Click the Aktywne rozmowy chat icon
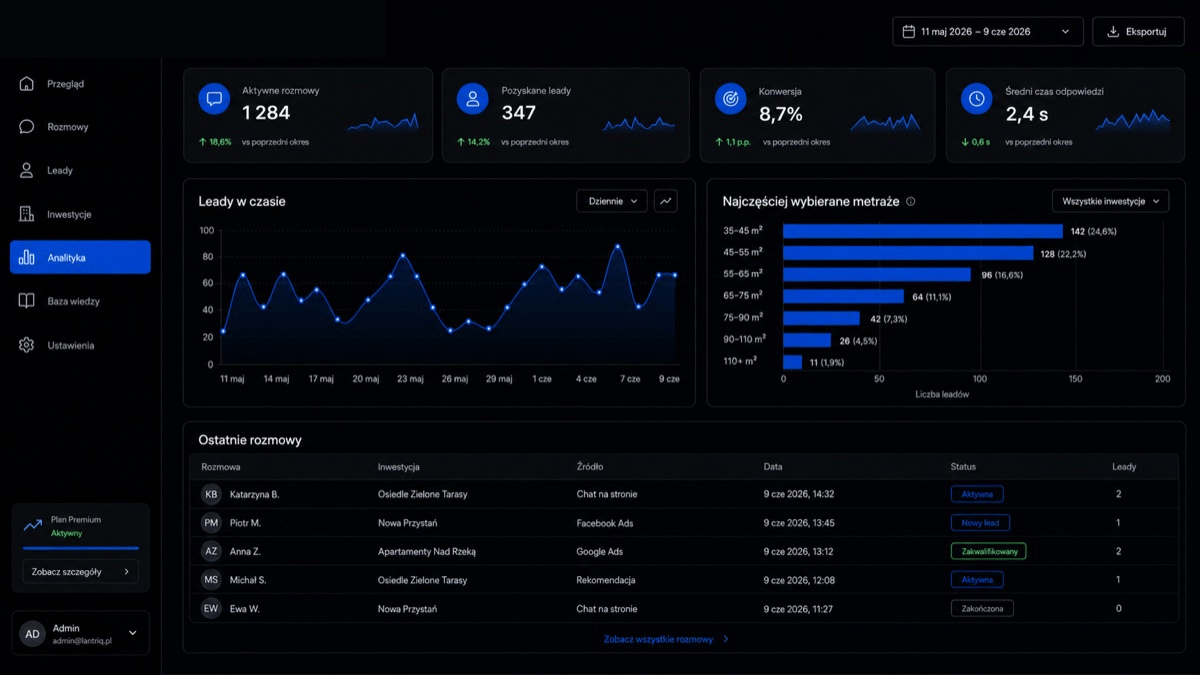Viewport: 1200px width, 675px height. point(213,99)
